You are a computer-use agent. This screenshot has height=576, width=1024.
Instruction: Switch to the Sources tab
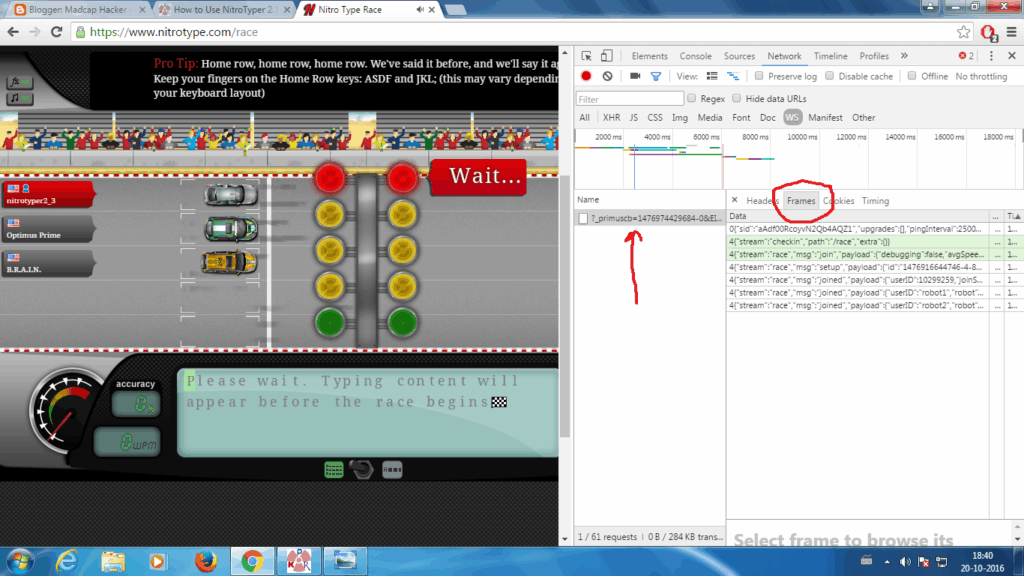739,56
